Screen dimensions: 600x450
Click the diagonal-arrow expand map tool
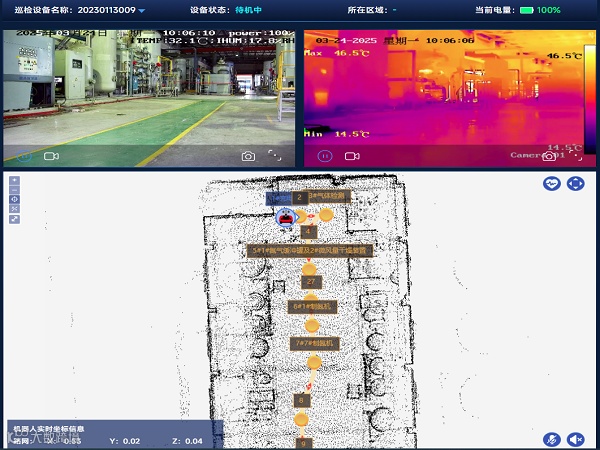pos(15,219)
